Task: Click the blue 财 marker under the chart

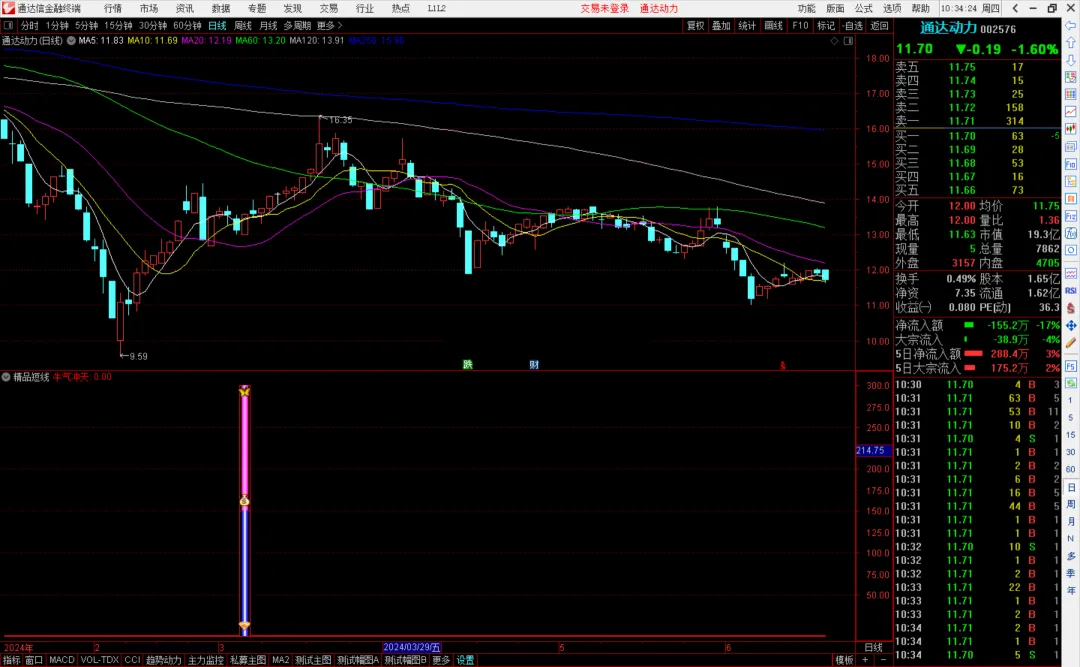Action: pos(534,365)
